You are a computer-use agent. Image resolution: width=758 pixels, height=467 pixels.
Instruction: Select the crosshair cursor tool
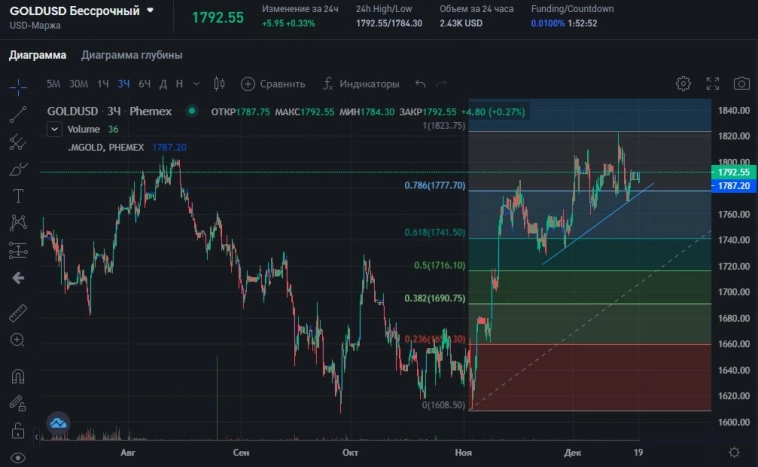[18, 87]
